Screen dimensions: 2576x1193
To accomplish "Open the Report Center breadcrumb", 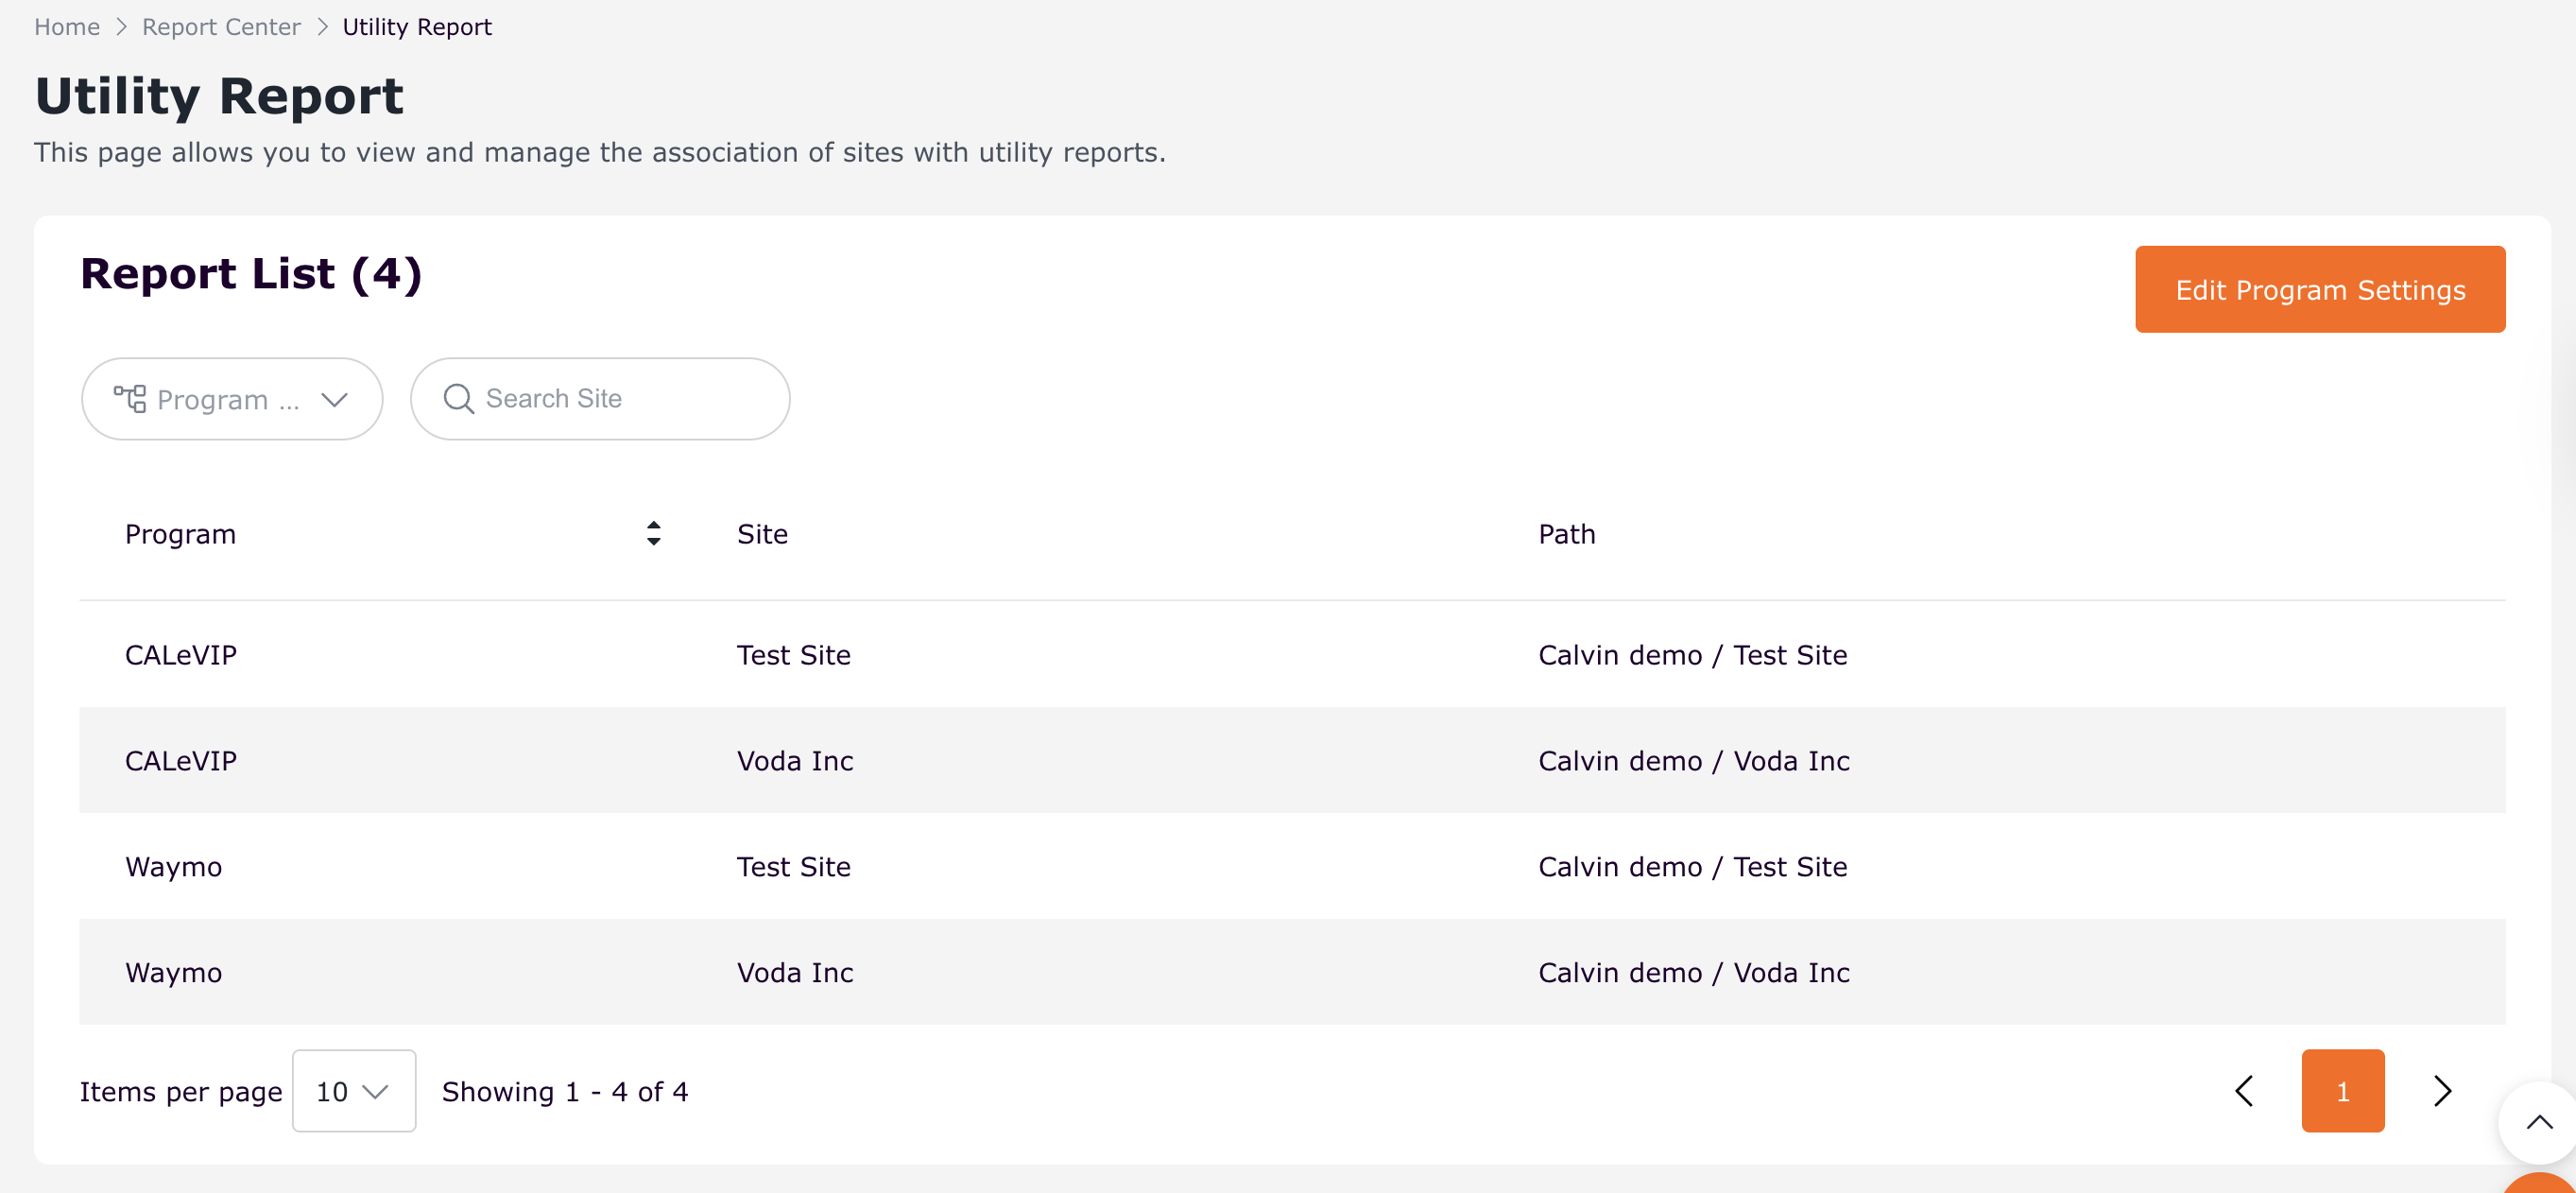I will pyautogui.click(x=221, y=27).
